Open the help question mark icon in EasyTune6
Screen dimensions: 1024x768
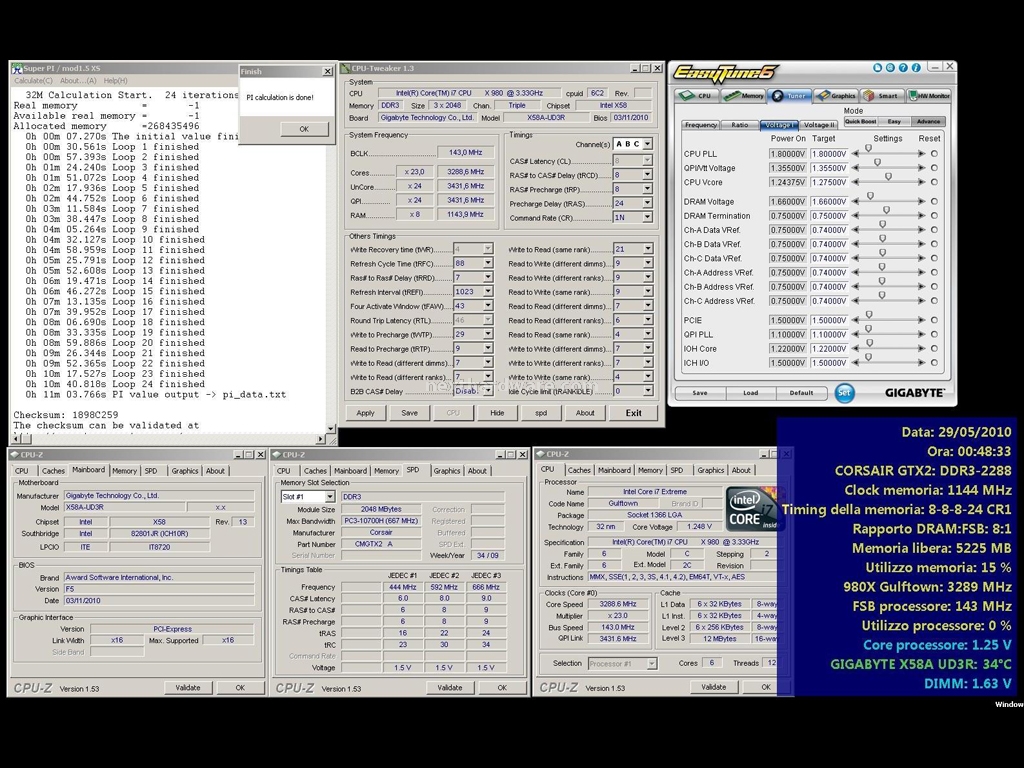[x=903, y=68]
